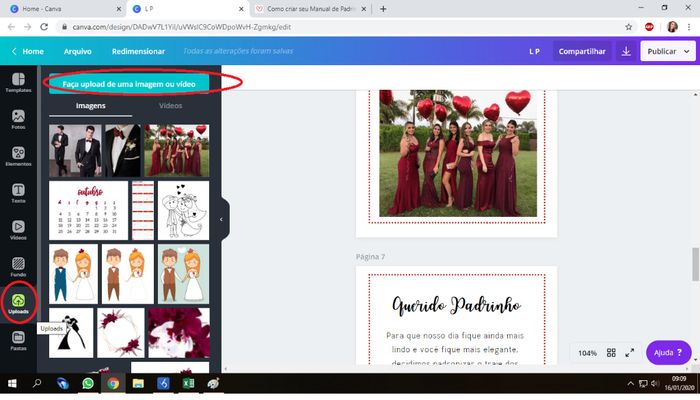Select the Uploads sidebar icon

point(18,304)
